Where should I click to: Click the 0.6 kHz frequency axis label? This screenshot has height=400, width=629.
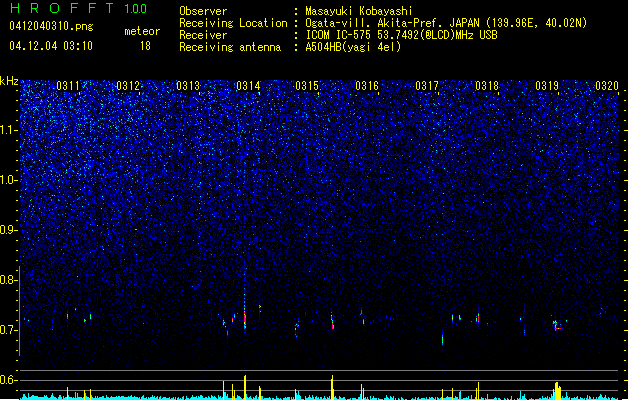[8, 380]
